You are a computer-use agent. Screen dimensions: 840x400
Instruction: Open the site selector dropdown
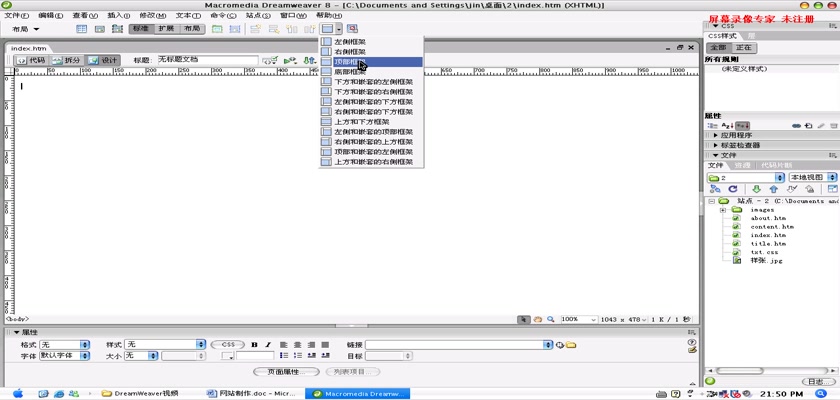[x=746, y=177]
